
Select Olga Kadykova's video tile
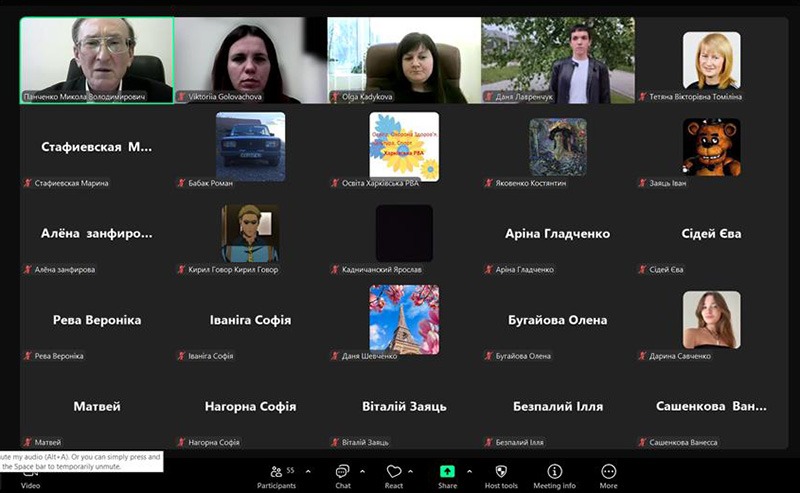click(x=404, y=58)
